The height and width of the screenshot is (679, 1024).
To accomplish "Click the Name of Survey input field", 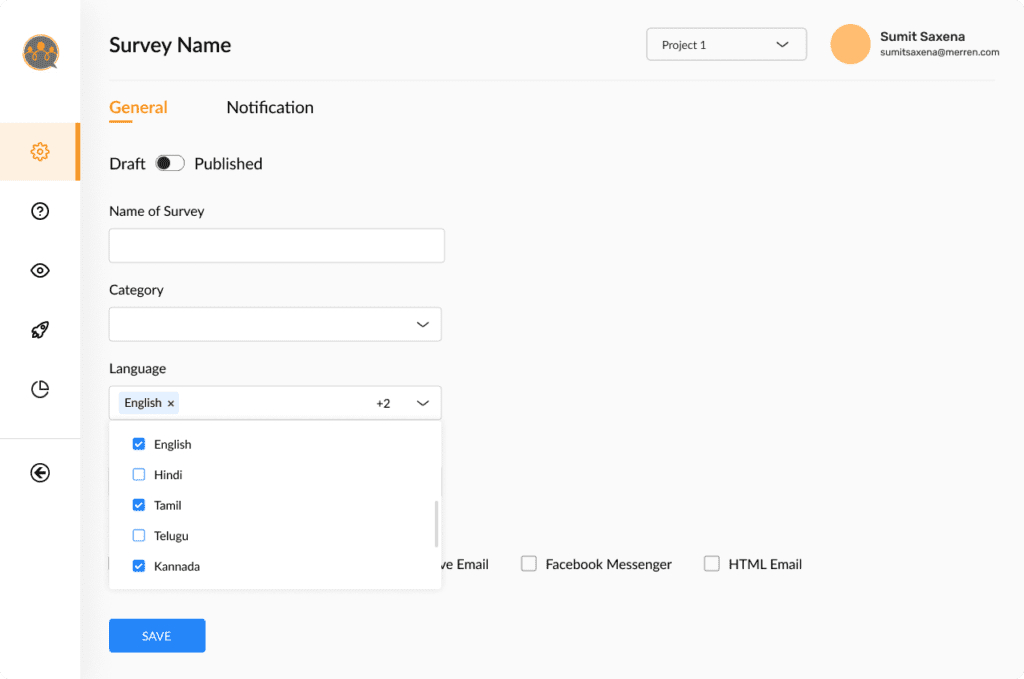I will [277, 245].
